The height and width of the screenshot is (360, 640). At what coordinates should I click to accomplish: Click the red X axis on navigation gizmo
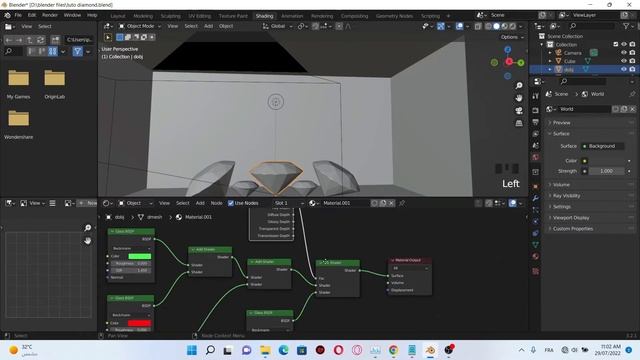509,62
